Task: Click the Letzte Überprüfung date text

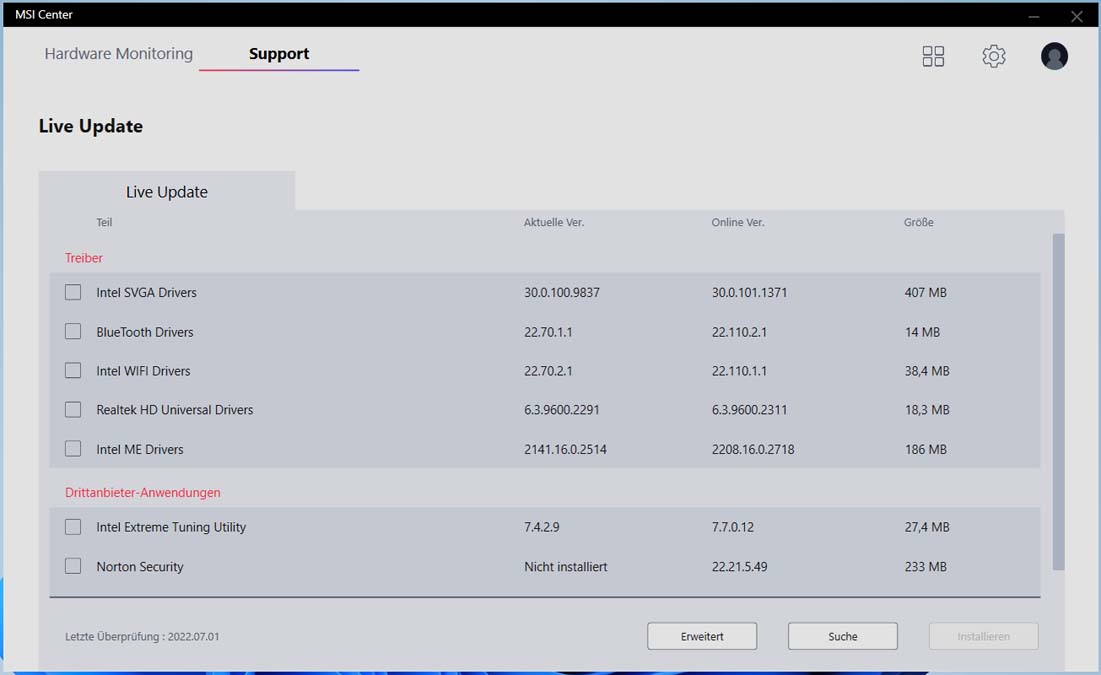Action: (x=142, y=636)
